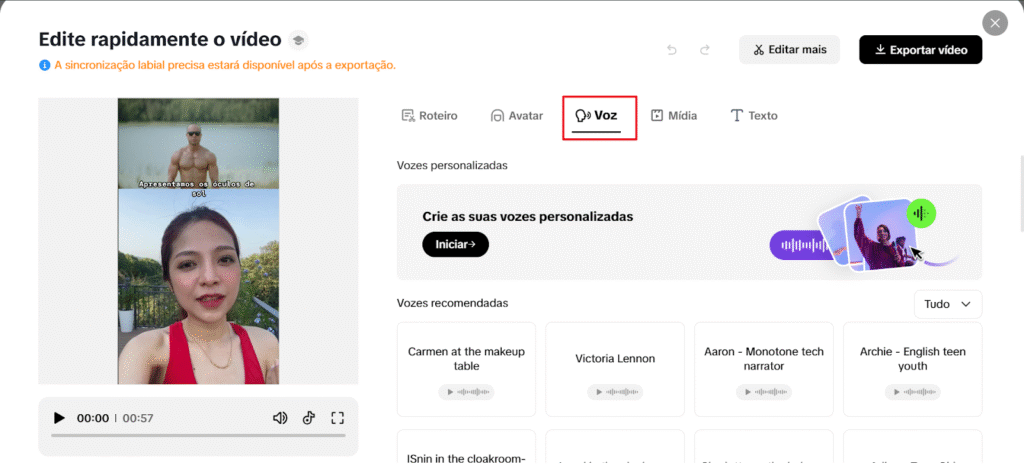Open the Tudo voice filter dropdown
This screenshot has height=475, width=1024.
[948, 304]
